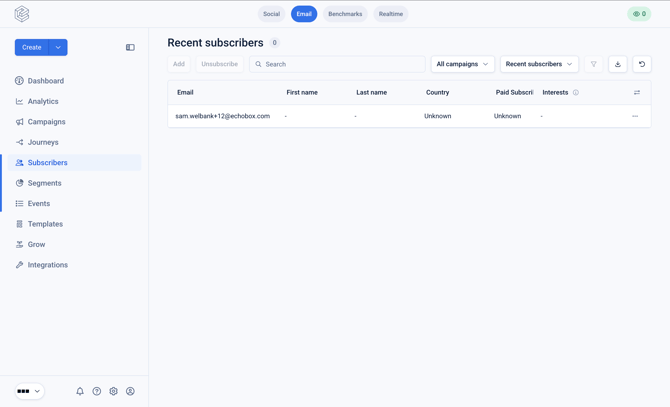Open the Recent subscribers dropdown
Image resolution: width=670 pixels, height=407 pixels.
coord(539,64)
